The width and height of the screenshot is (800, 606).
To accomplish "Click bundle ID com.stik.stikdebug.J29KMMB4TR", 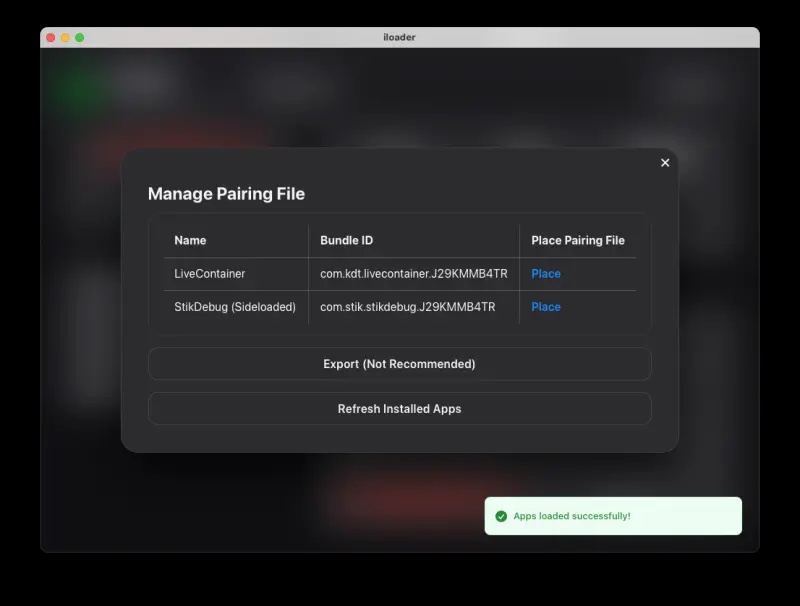I will coord(408,307).
